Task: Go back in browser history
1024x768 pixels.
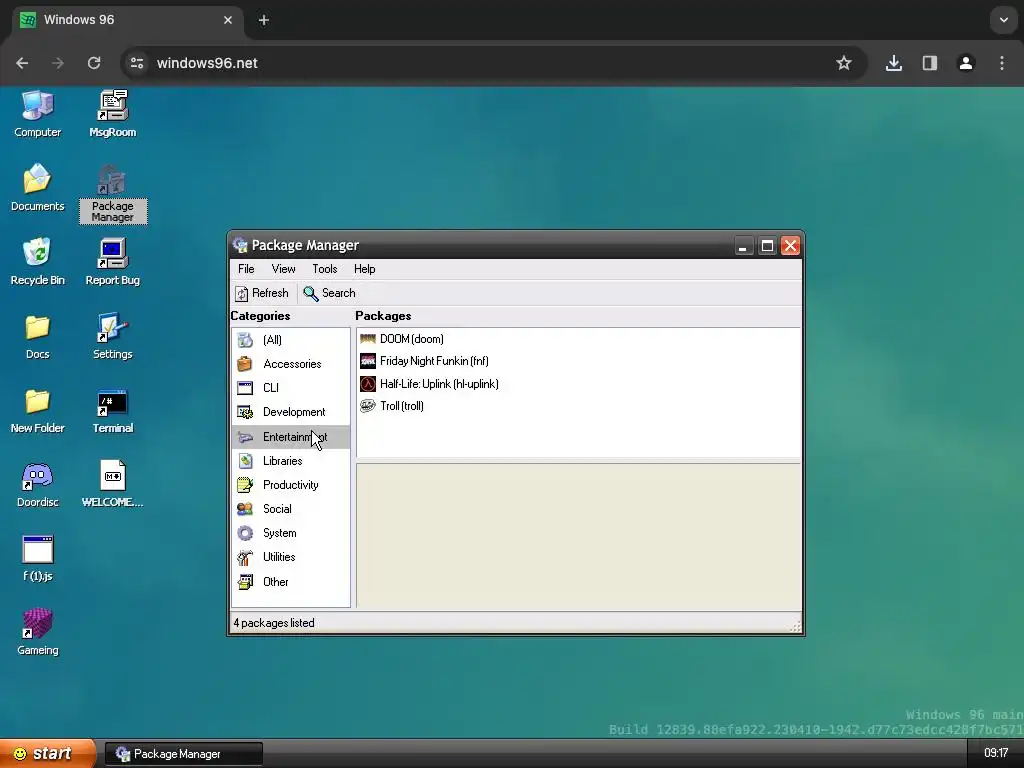Action: pos(22,63)
